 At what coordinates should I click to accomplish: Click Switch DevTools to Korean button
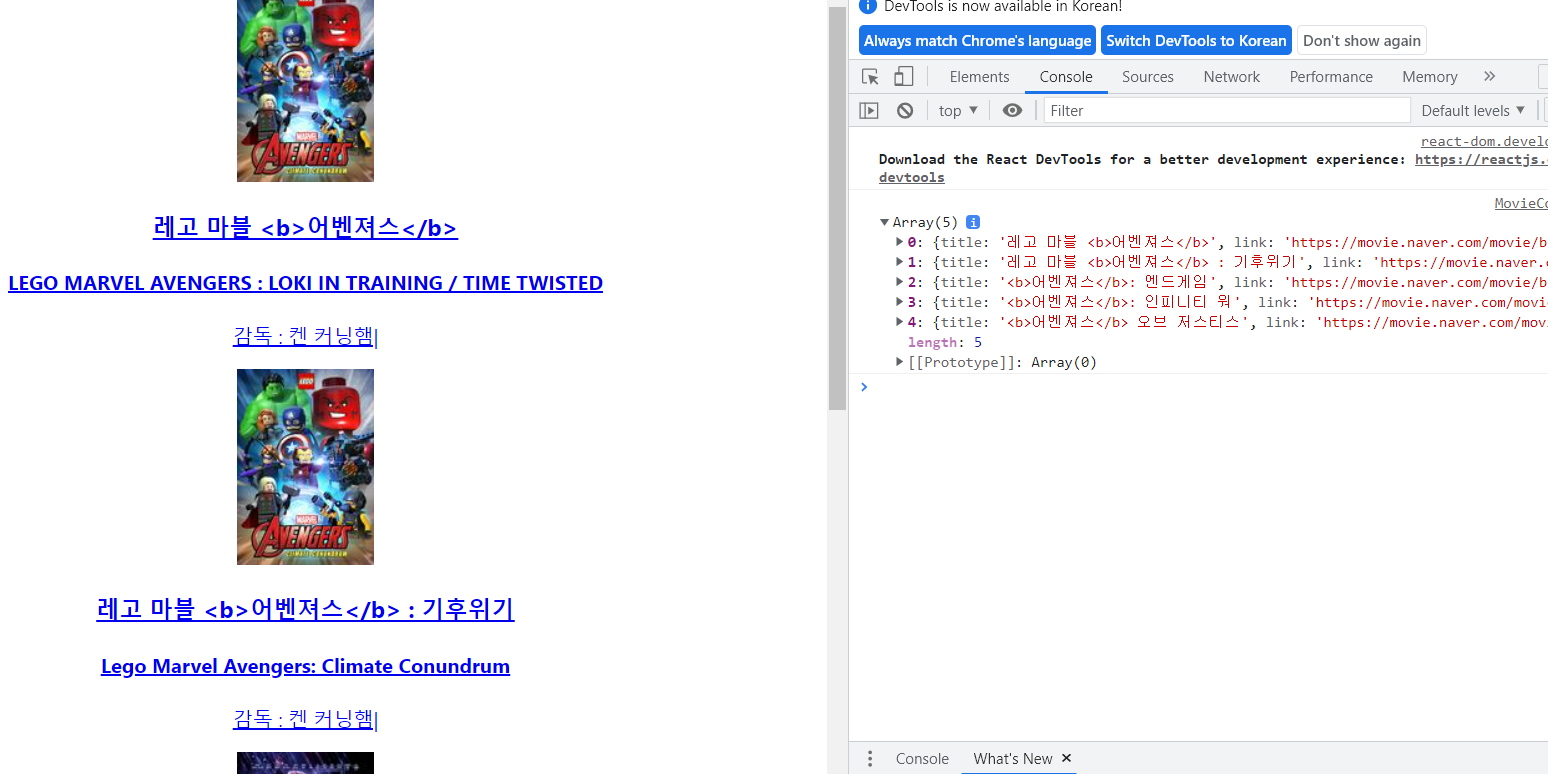[1196, 41]
